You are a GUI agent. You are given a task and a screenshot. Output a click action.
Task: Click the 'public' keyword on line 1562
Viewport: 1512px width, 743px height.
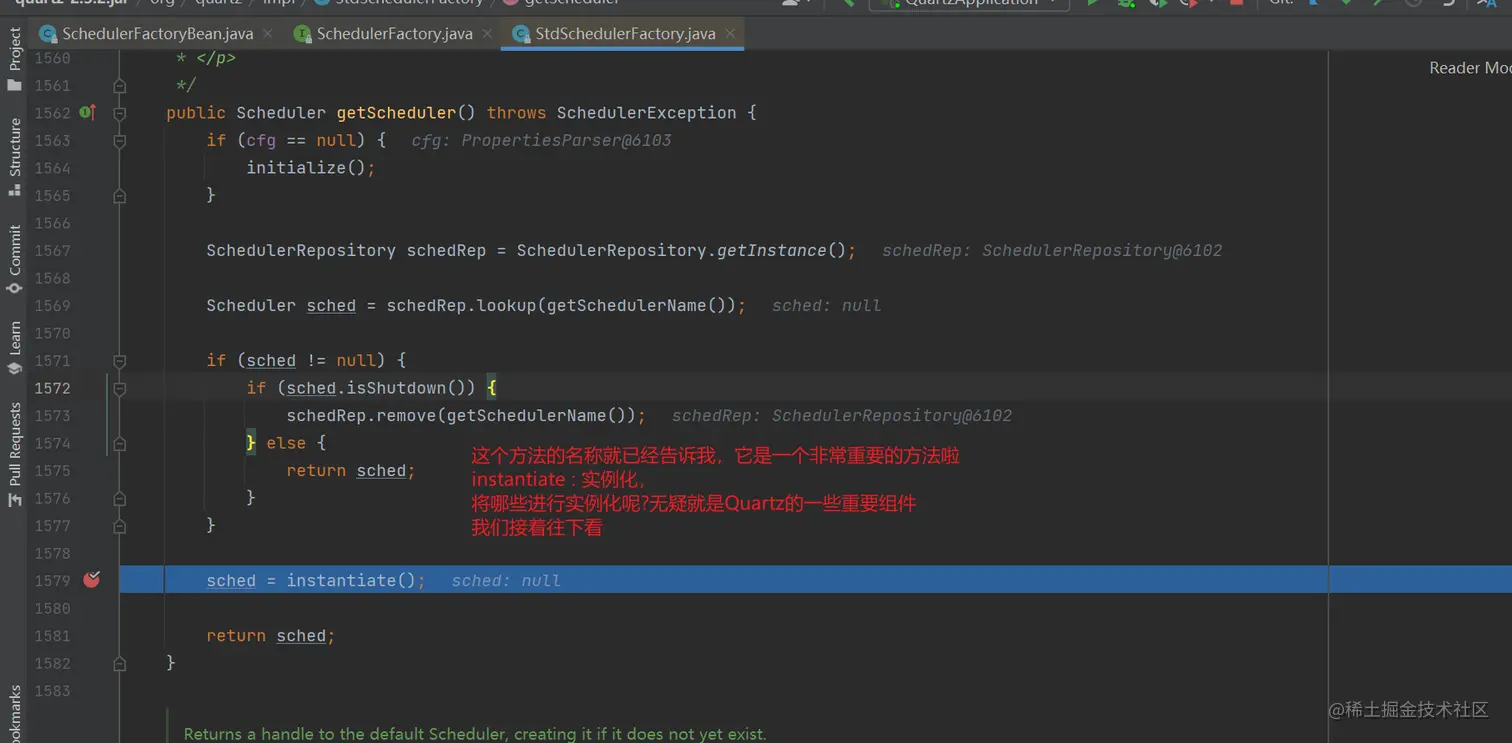[196, 113]
